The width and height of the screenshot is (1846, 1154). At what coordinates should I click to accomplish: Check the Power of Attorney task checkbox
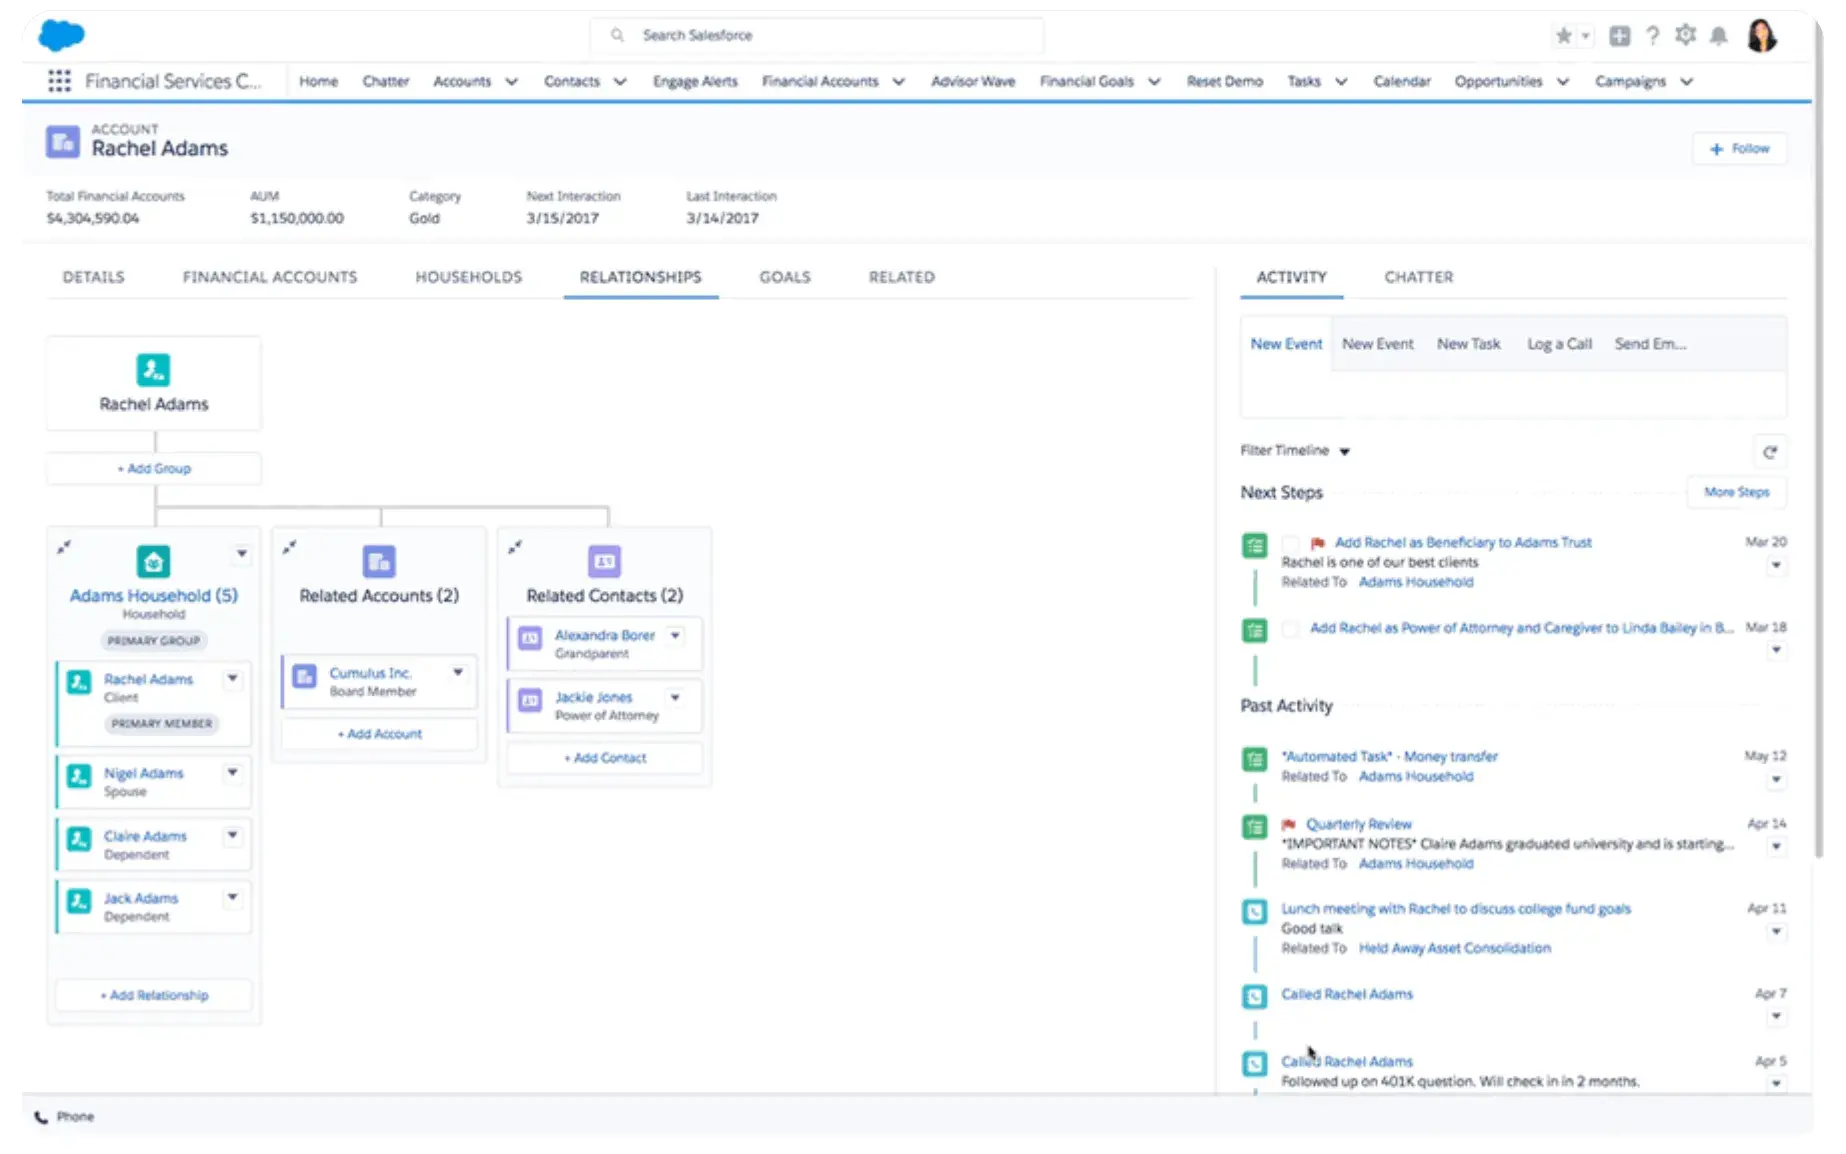(1290, 628)
